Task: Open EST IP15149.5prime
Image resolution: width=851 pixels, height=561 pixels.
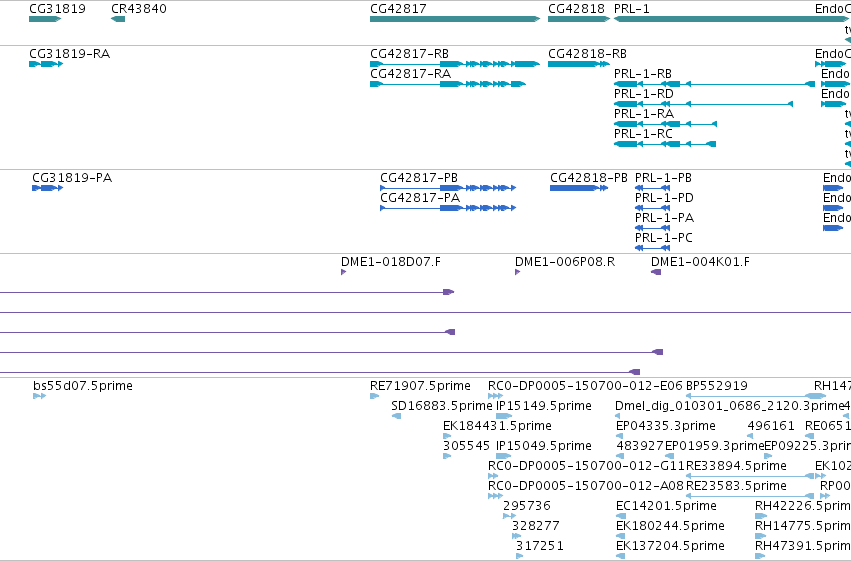Action: tap(544, 406)
